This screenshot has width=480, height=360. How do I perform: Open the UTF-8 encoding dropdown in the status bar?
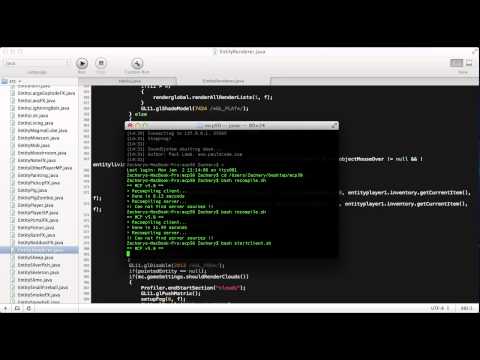[440, 308]
